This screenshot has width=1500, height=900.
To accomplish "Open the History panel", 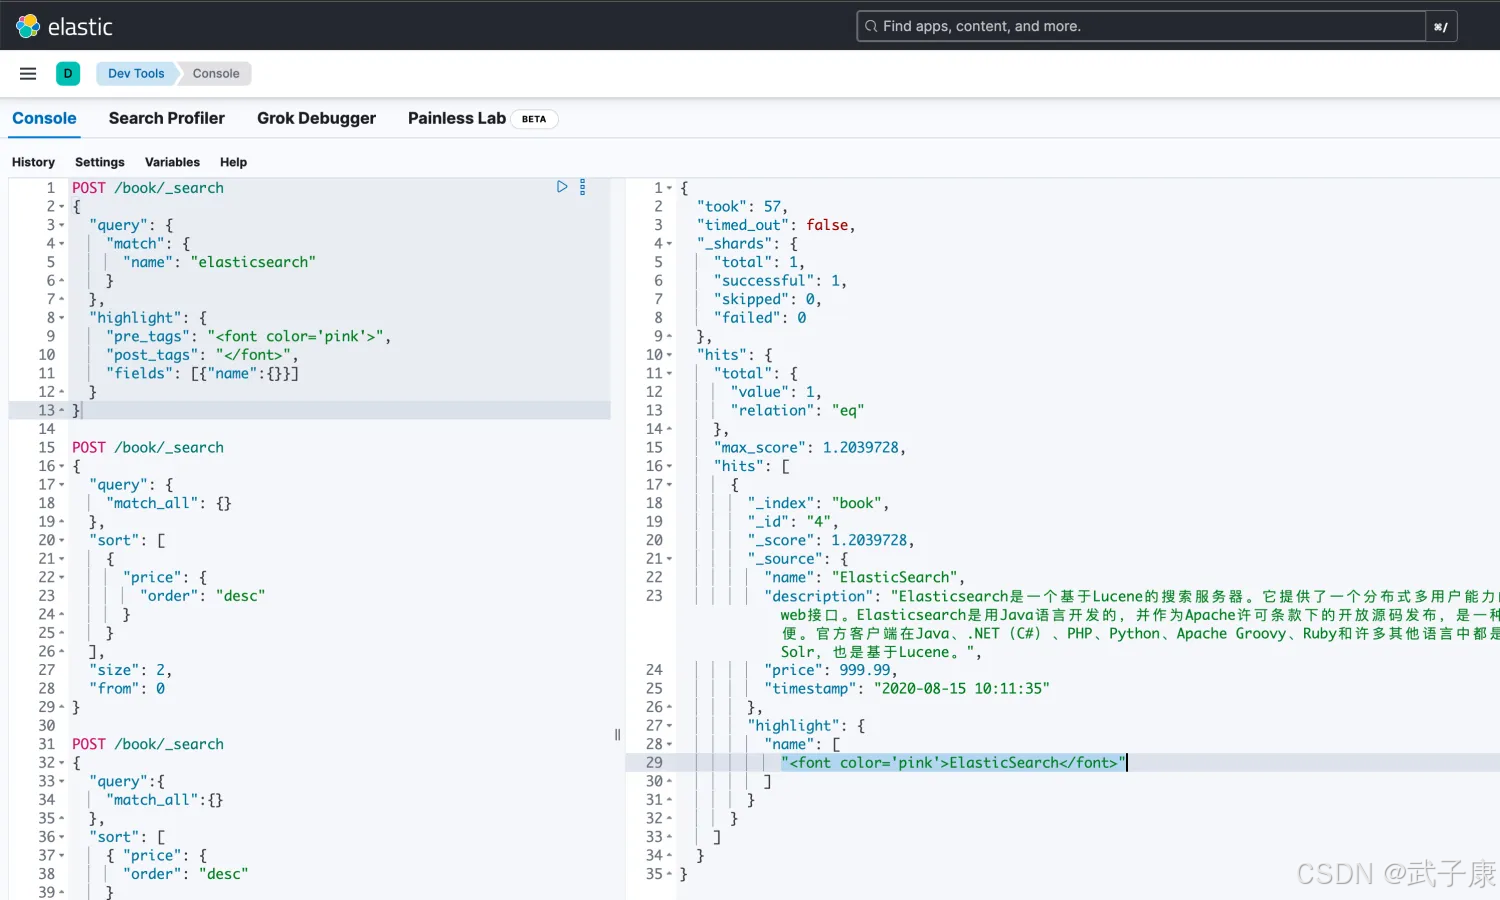I will [33, 162].
